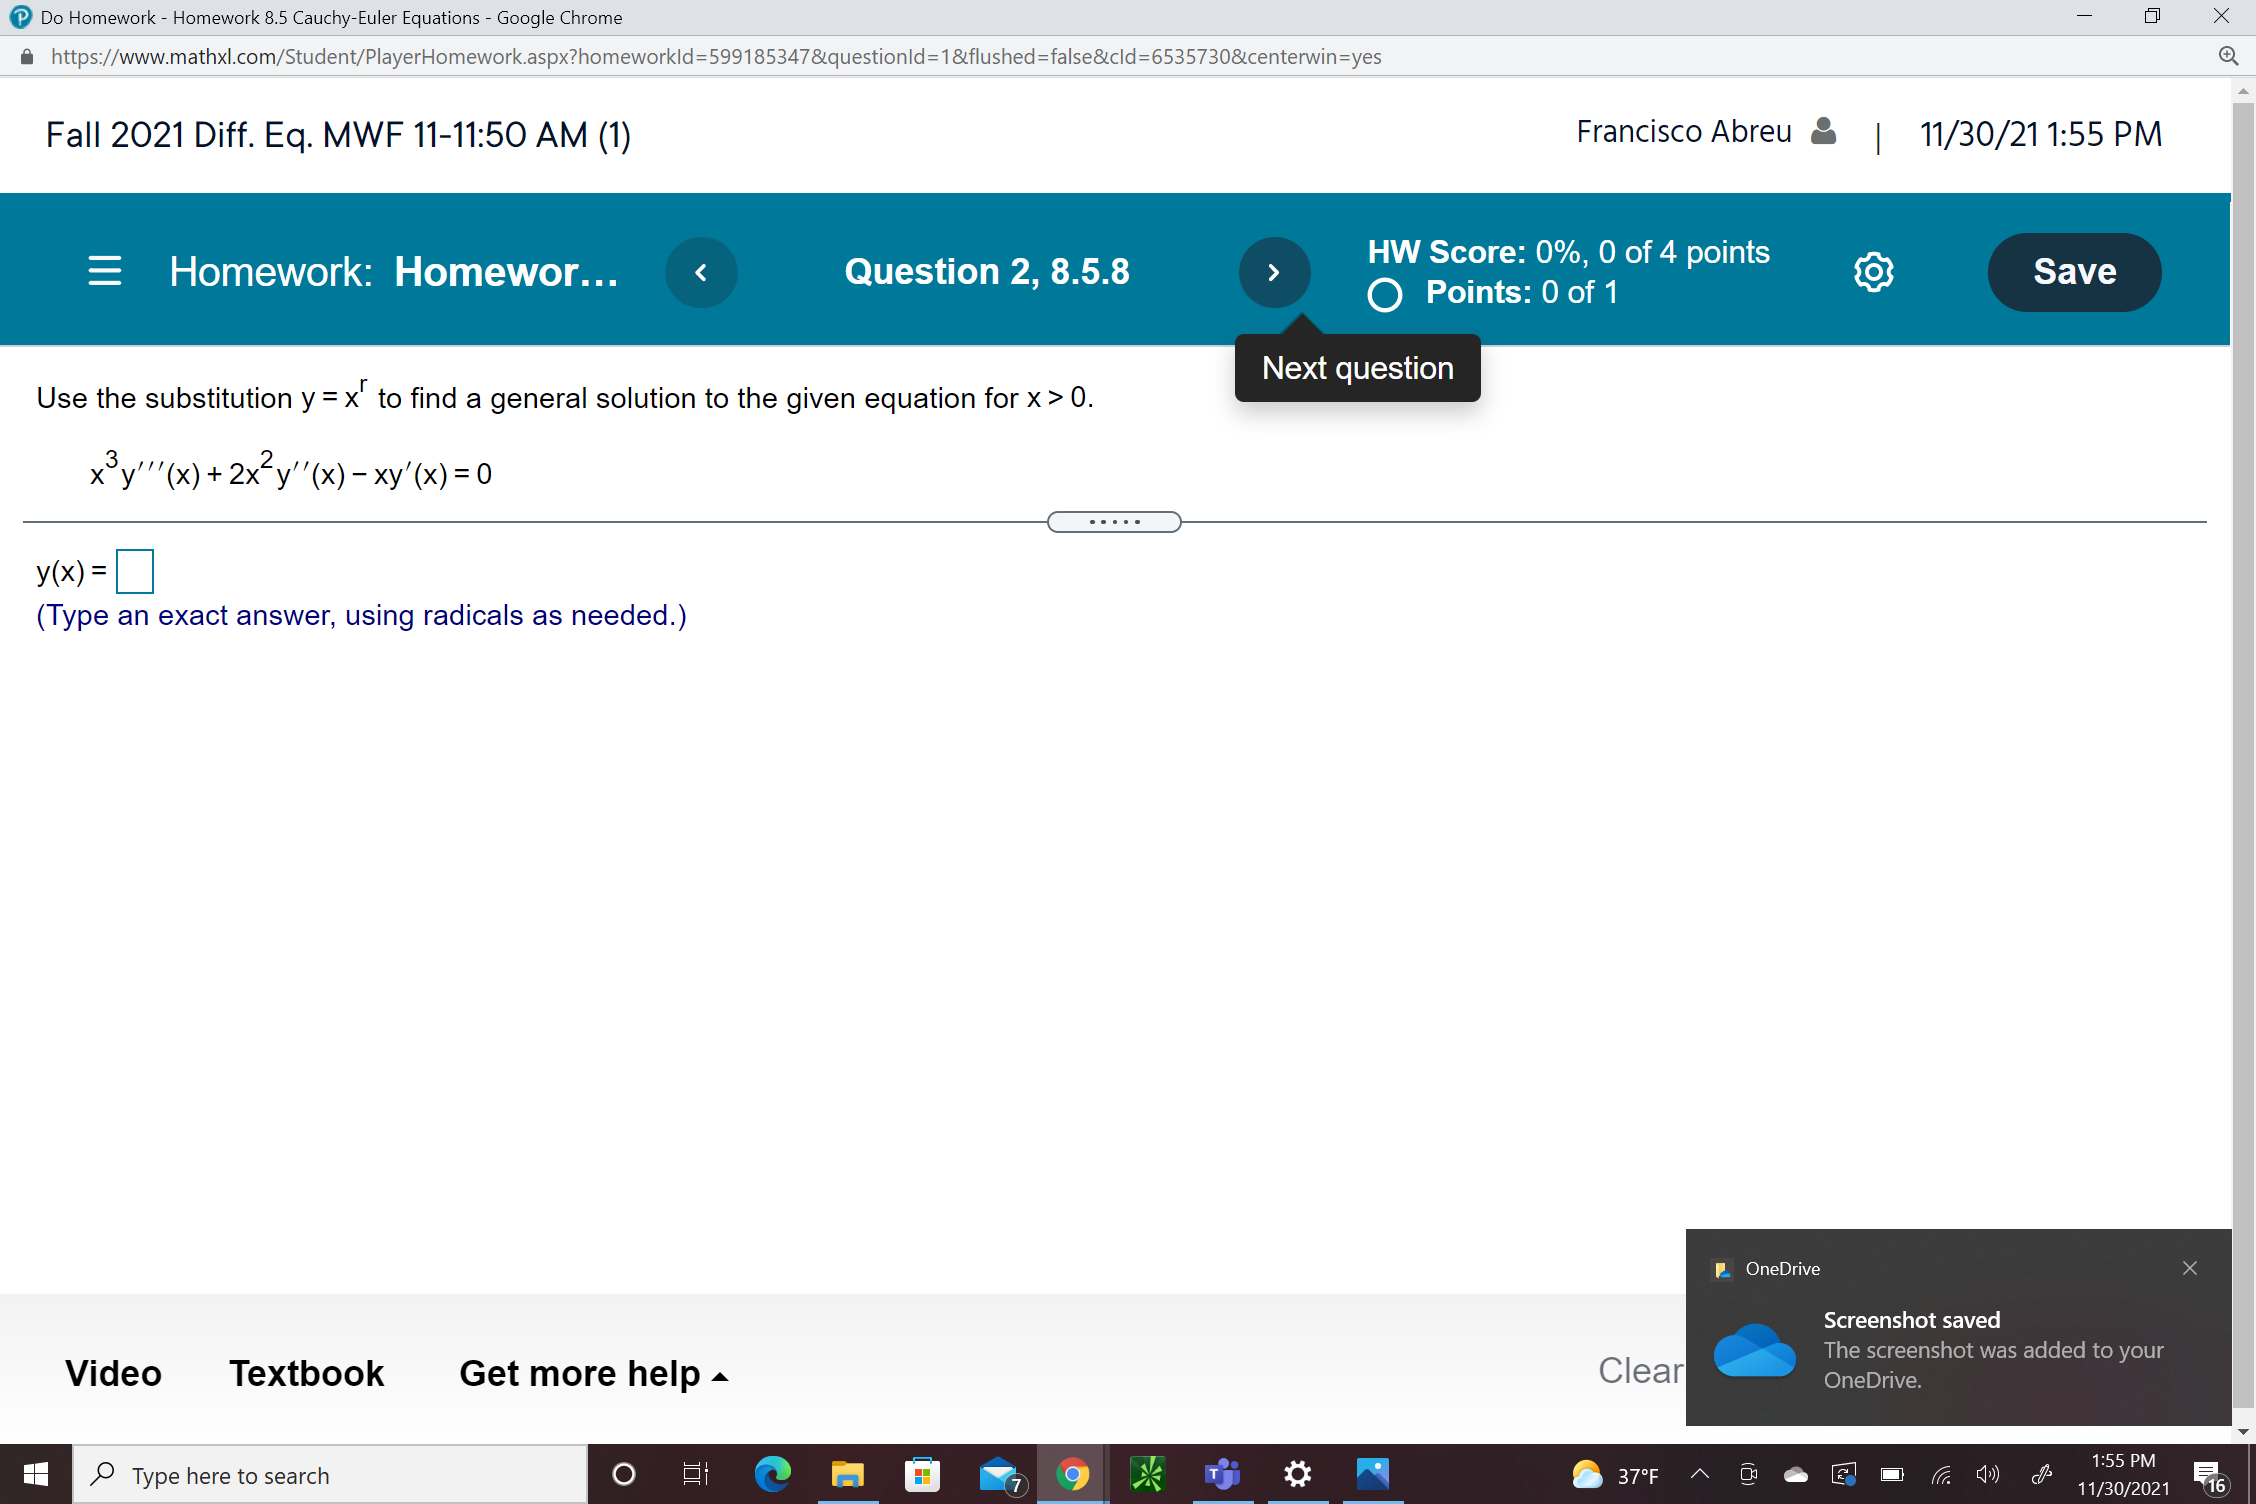Open the Video resource tab
The image size is (2256, 1504).
coord(112,1373)
